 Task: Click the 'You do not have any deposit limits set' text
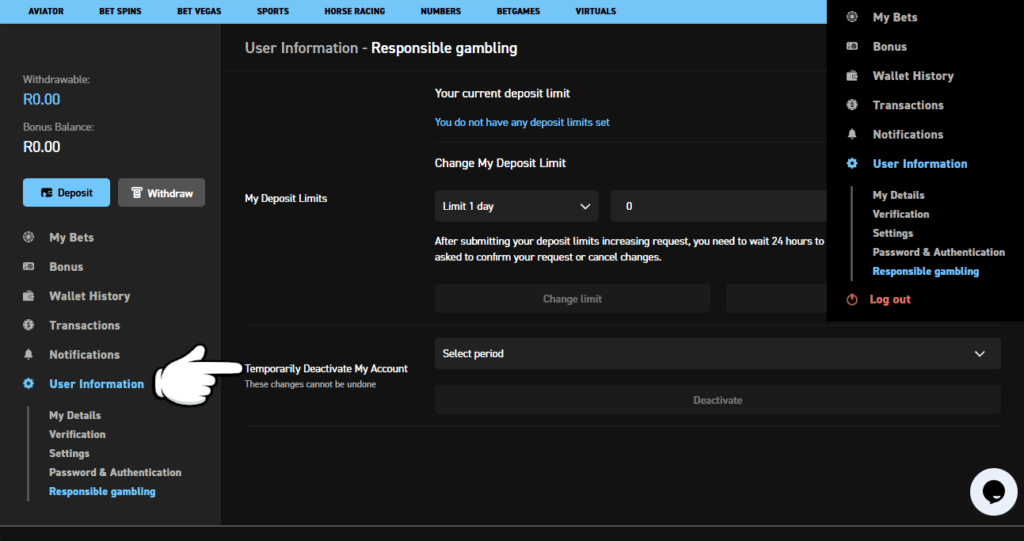click(x=522, y=122)
